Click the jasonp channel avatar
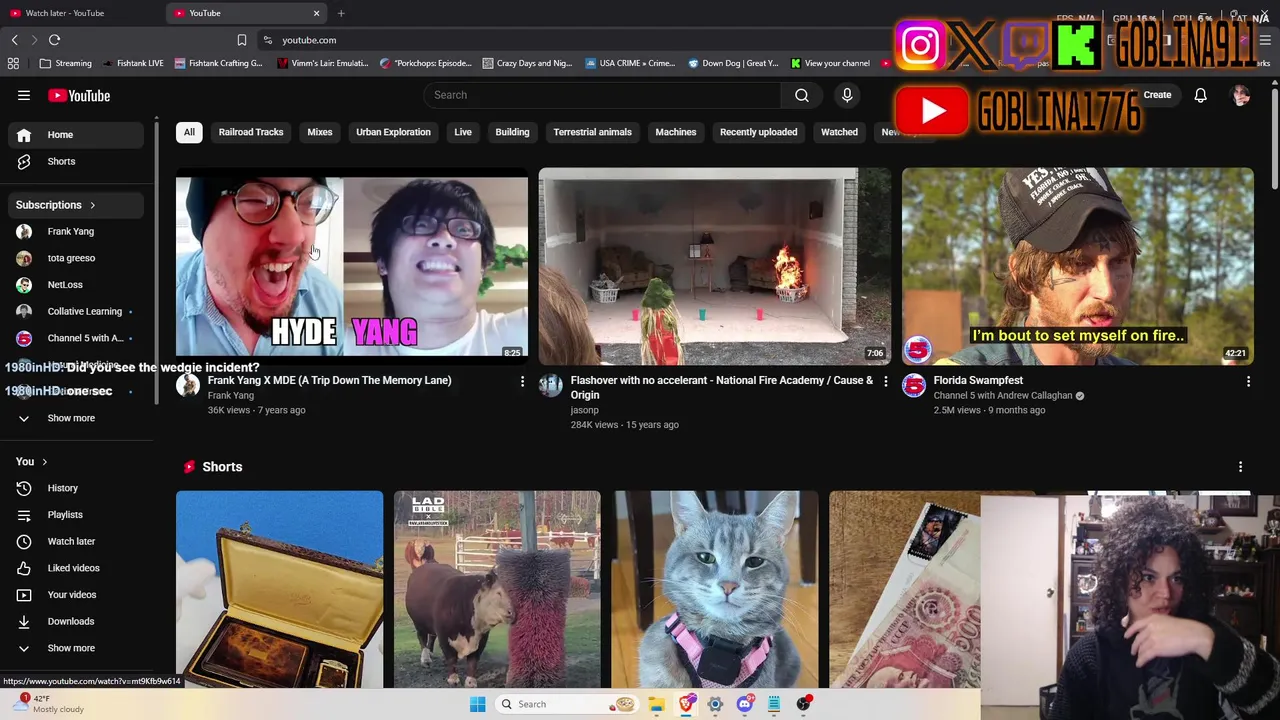This screenshot has height=720, width=1280. [x=551, y=387]
